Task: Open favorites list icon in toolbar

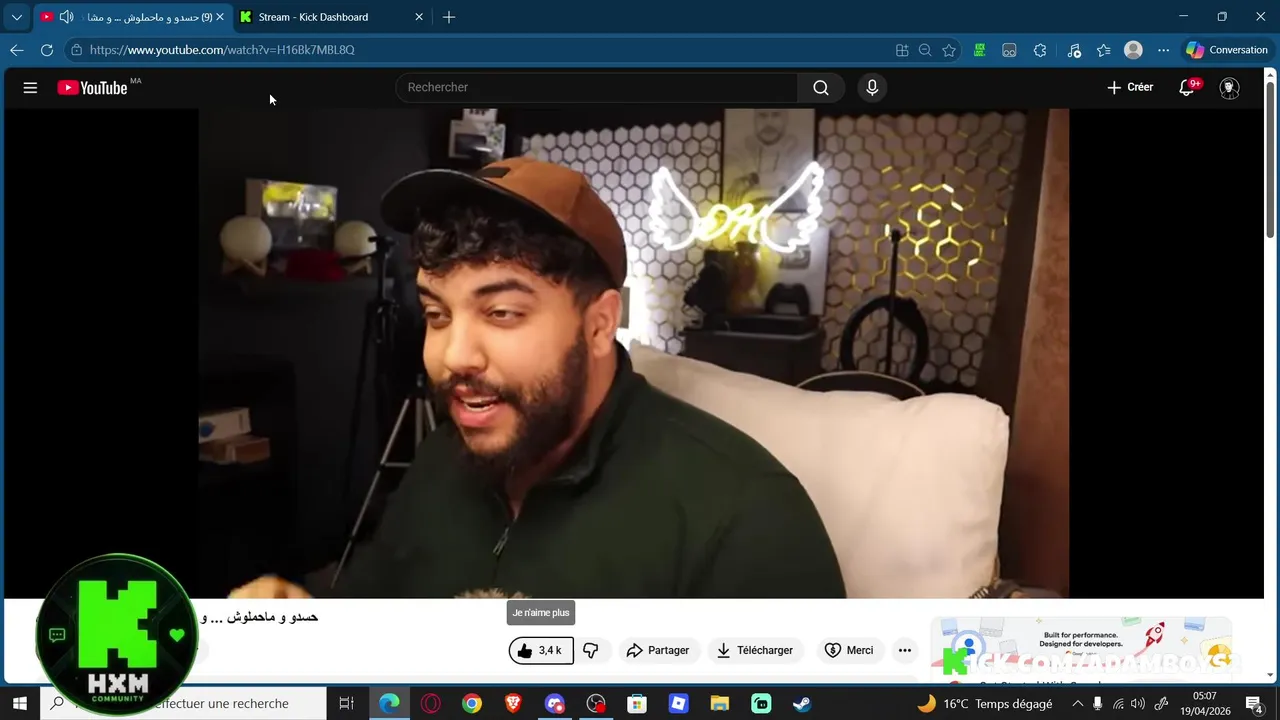Action: tap(1104, 50)
